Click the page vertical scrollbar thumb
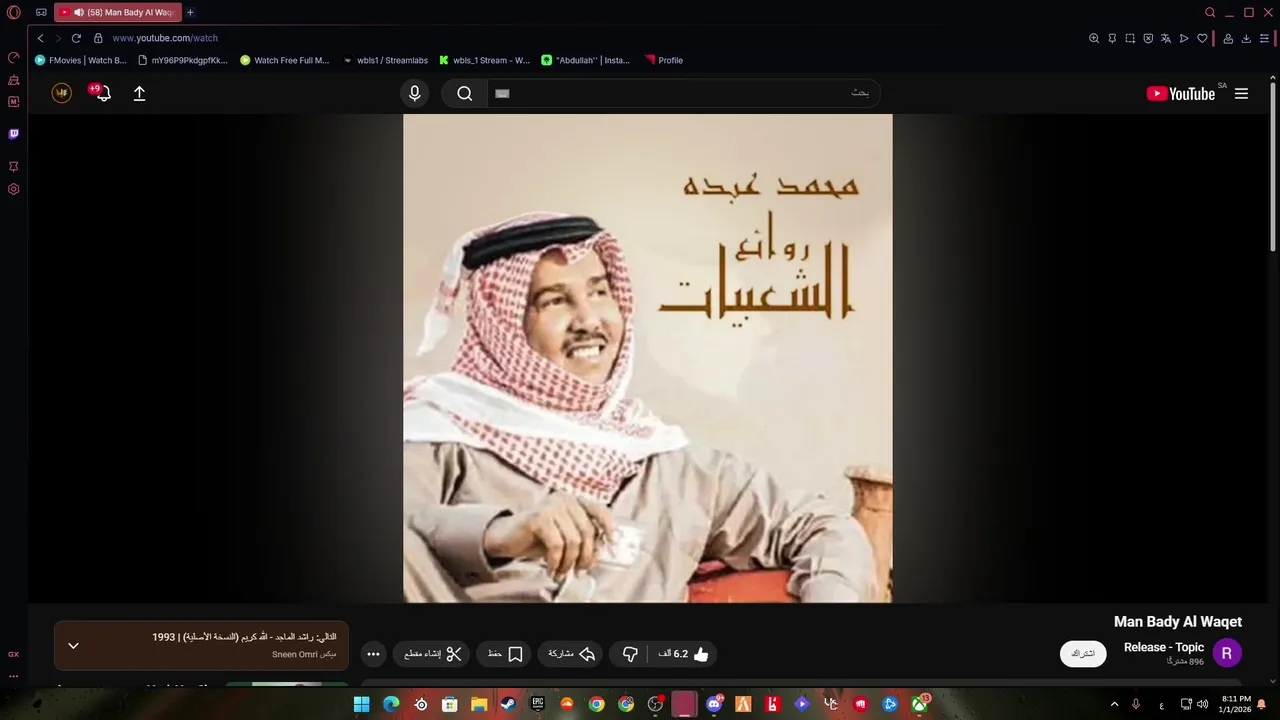Image resolution: width=1280 pixels, height=720 pixels. [1273, 165]
